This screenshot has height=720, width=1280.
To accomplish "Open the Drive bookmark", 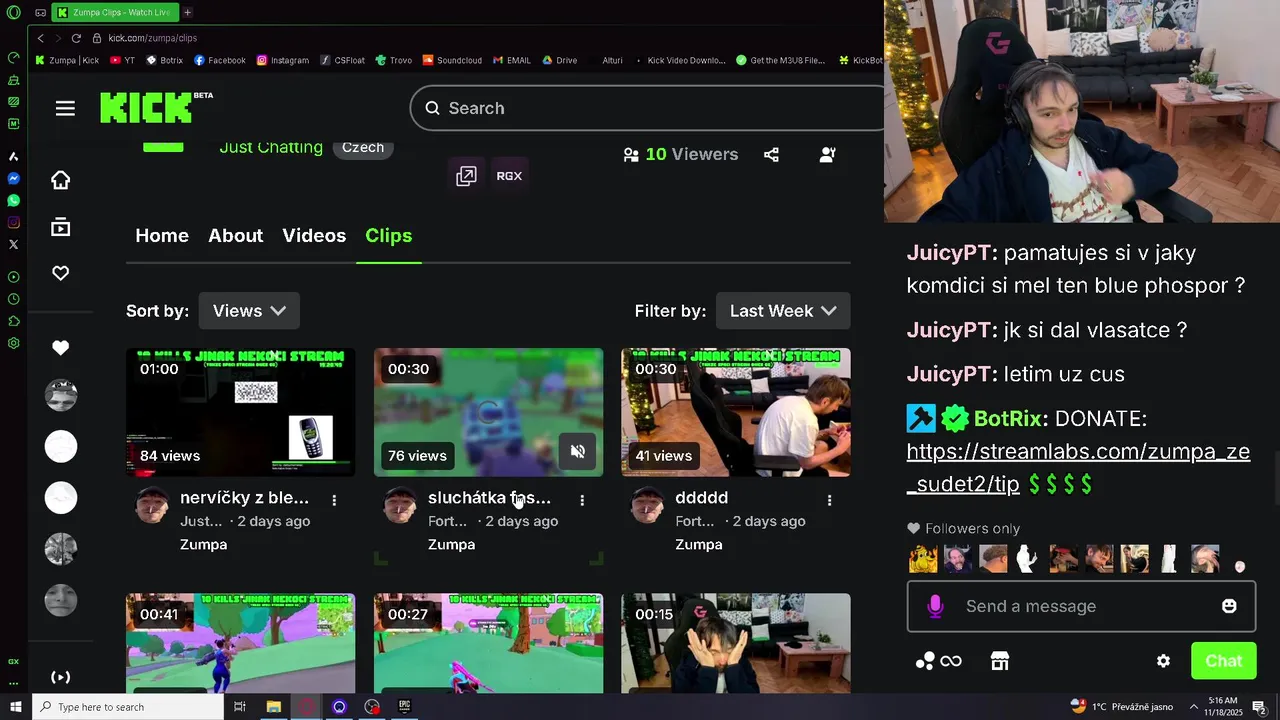I will click(x=560, y=60).
